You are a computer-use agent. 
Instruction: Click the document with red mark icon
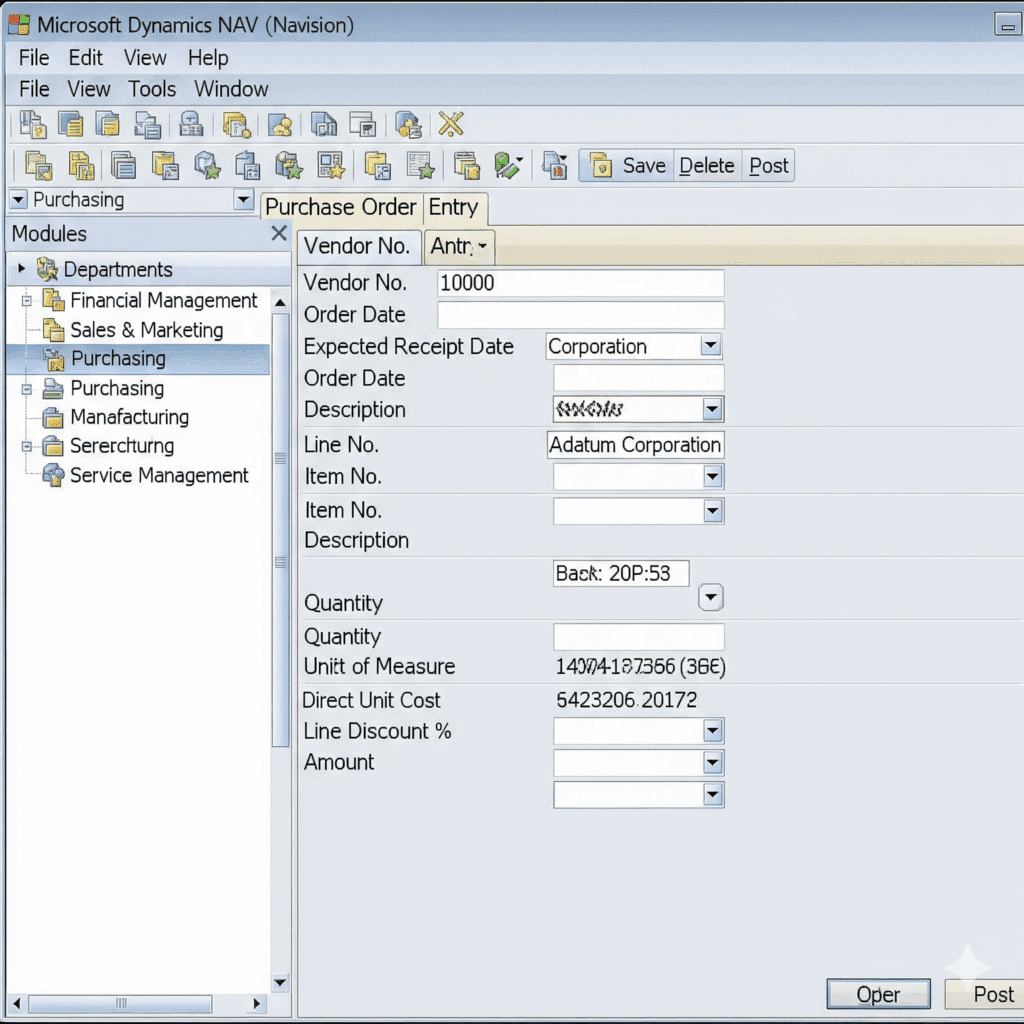click(x=554, y=166)
